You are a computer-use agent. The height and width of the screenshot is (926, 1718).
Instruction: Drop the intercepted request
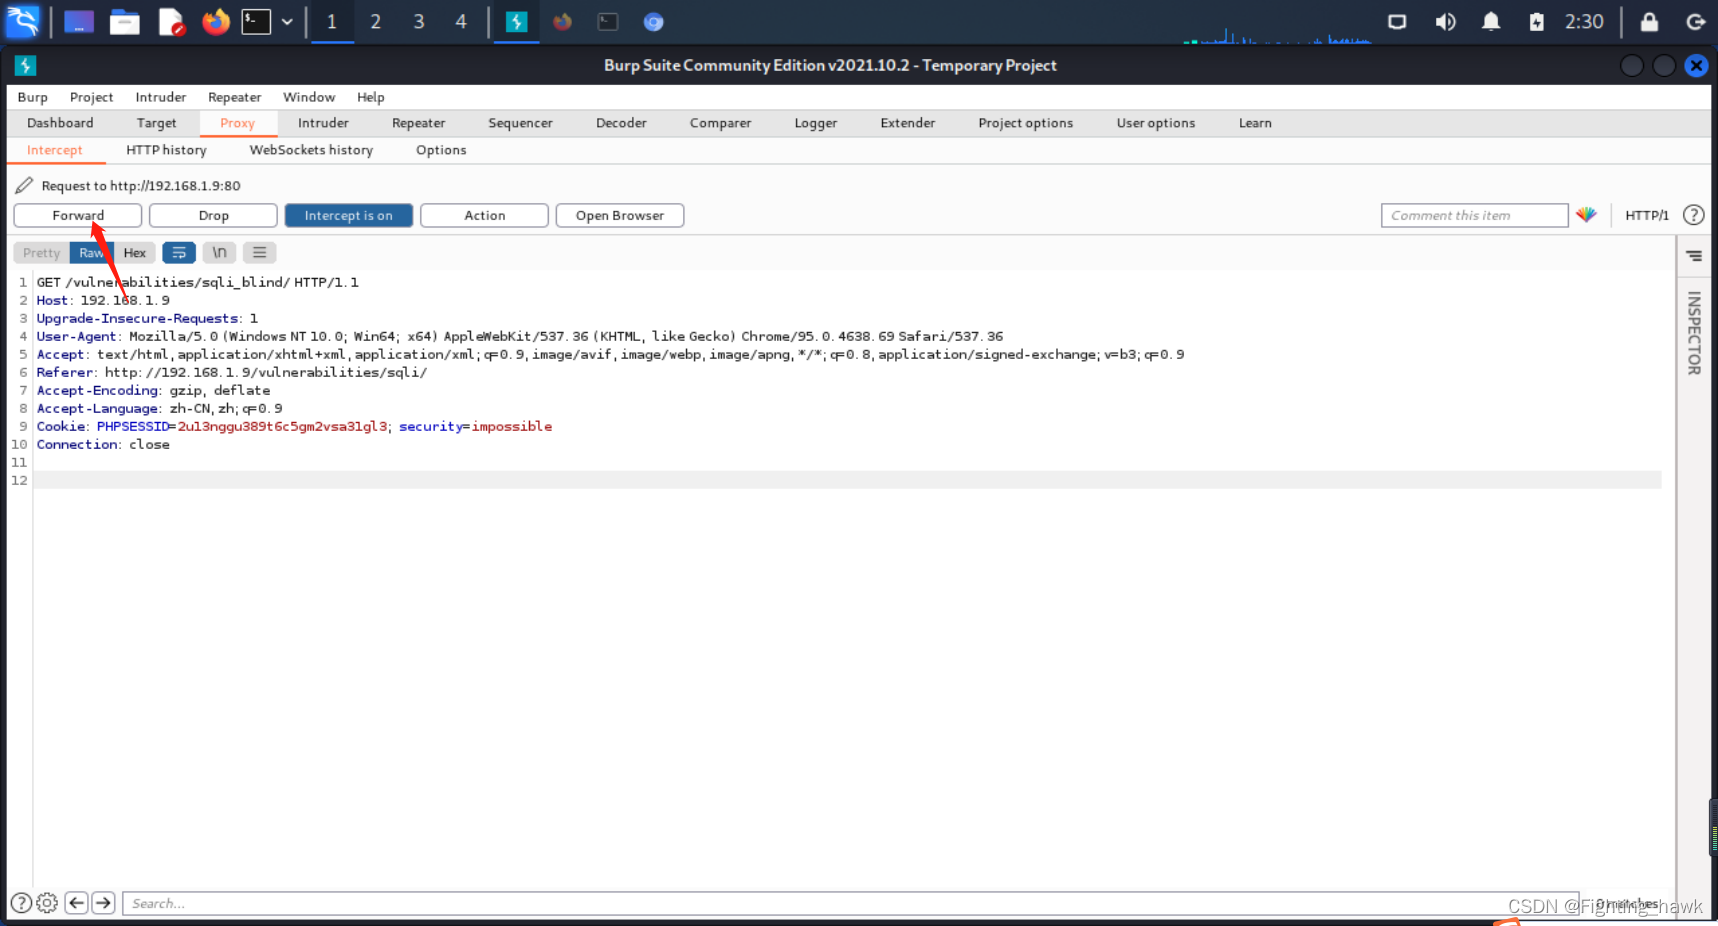213,216
